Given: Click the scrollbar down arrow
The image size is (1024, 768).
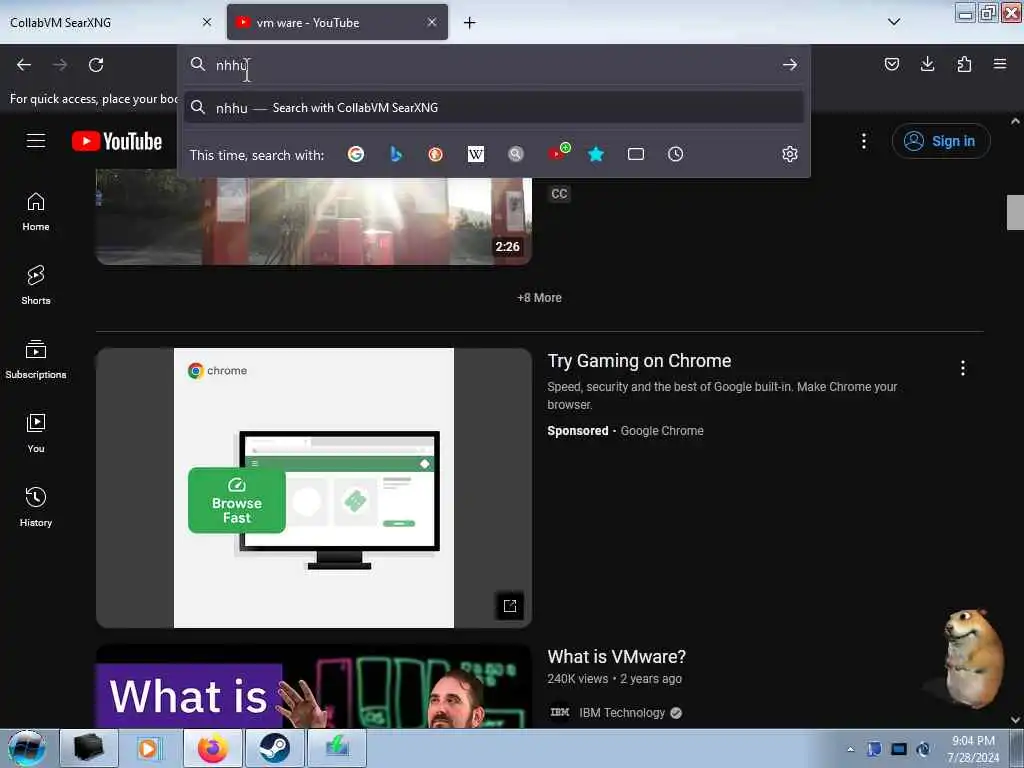Looking at the screenshot, I should click(1015, 720).
